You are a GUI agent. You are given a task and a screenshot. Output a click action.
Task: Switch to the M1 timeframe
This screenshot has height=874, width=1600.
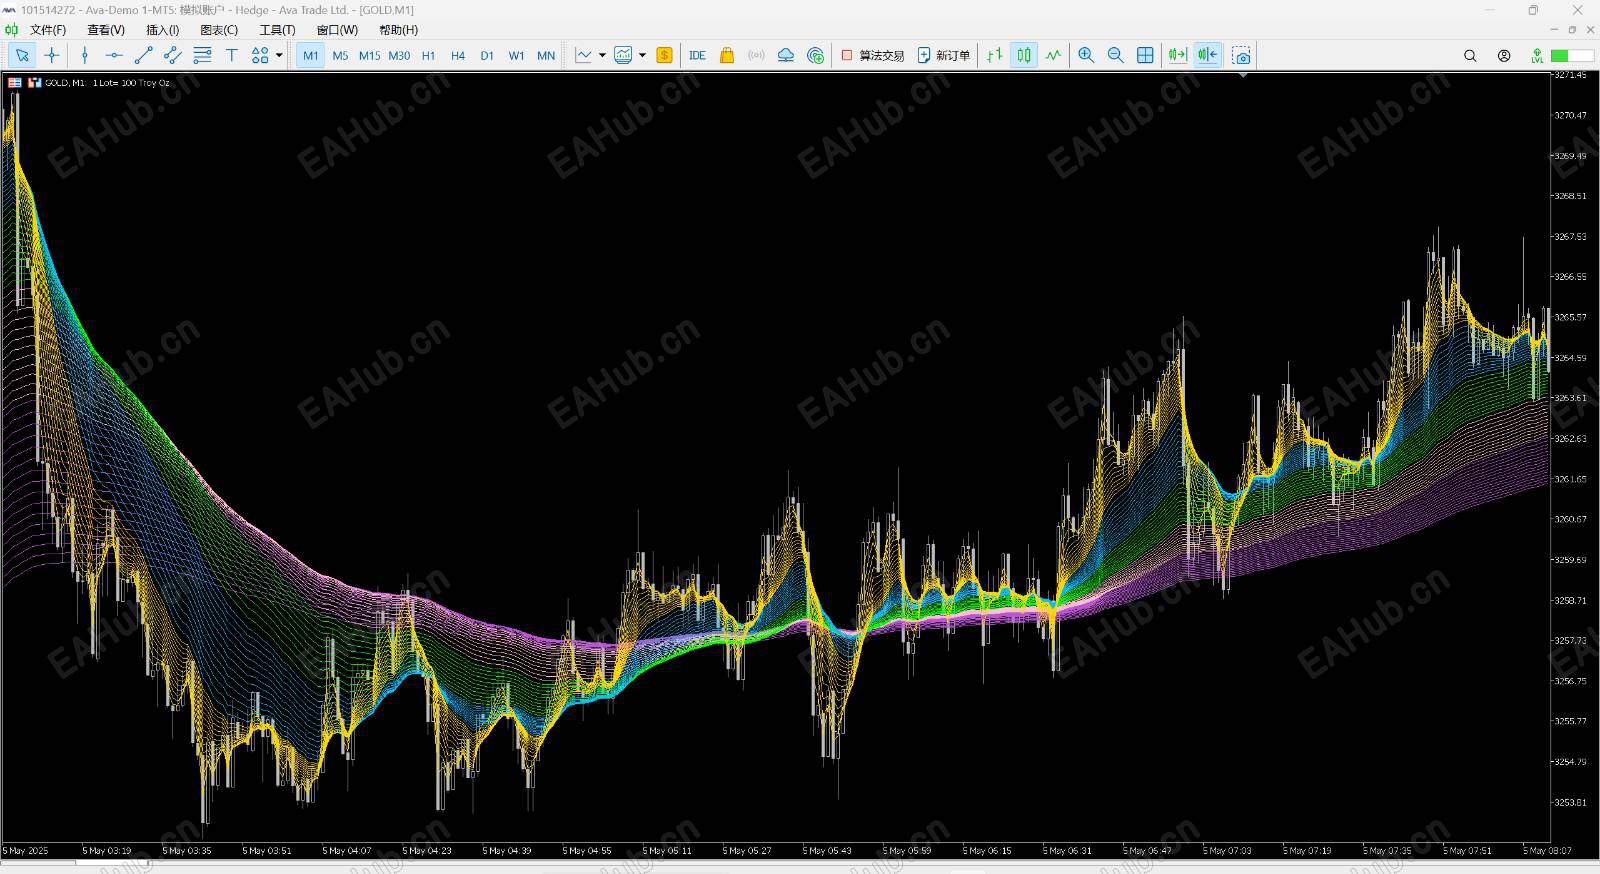click(311, 56)
